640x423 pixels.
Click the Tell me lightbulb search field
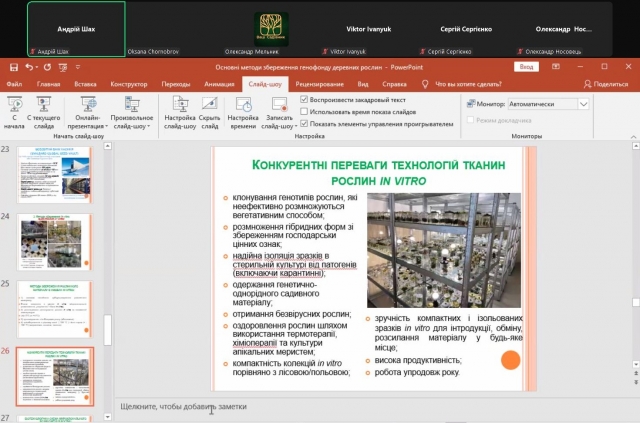[x=462, y=84]
